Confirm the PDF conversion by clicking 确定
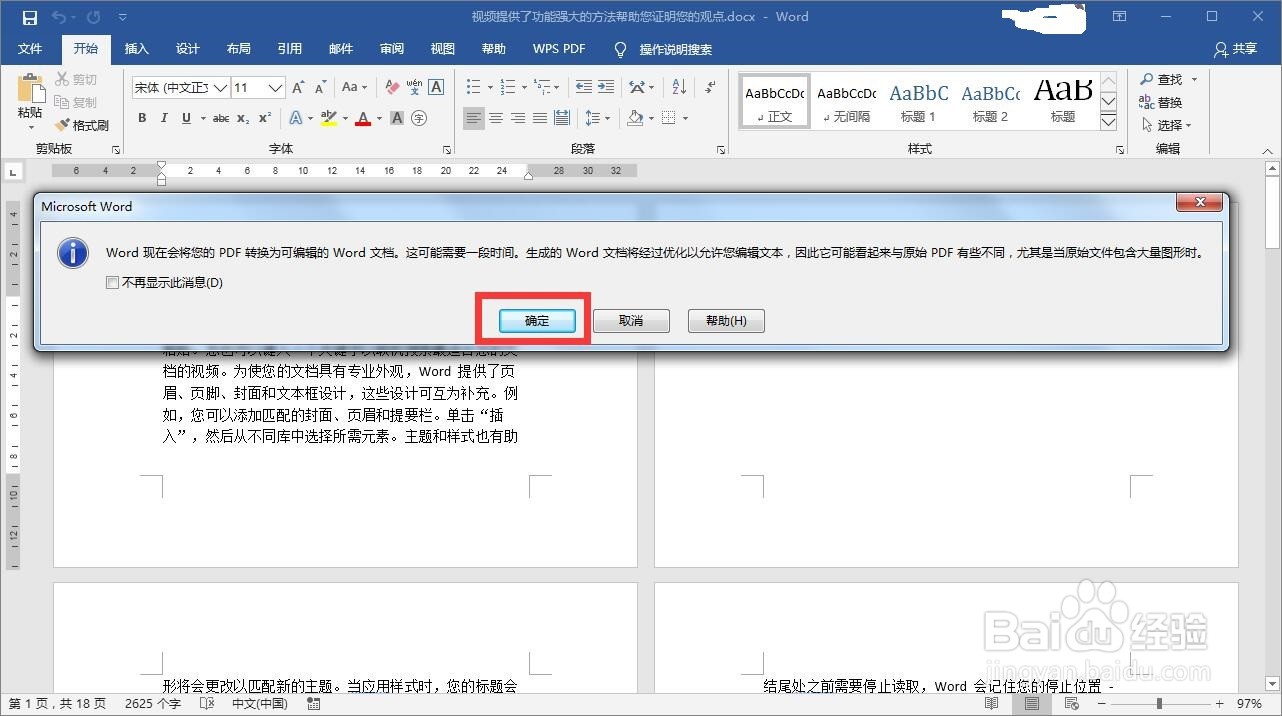The height and width of the screenshot is (716, 1282). click(x=535, y=320)
